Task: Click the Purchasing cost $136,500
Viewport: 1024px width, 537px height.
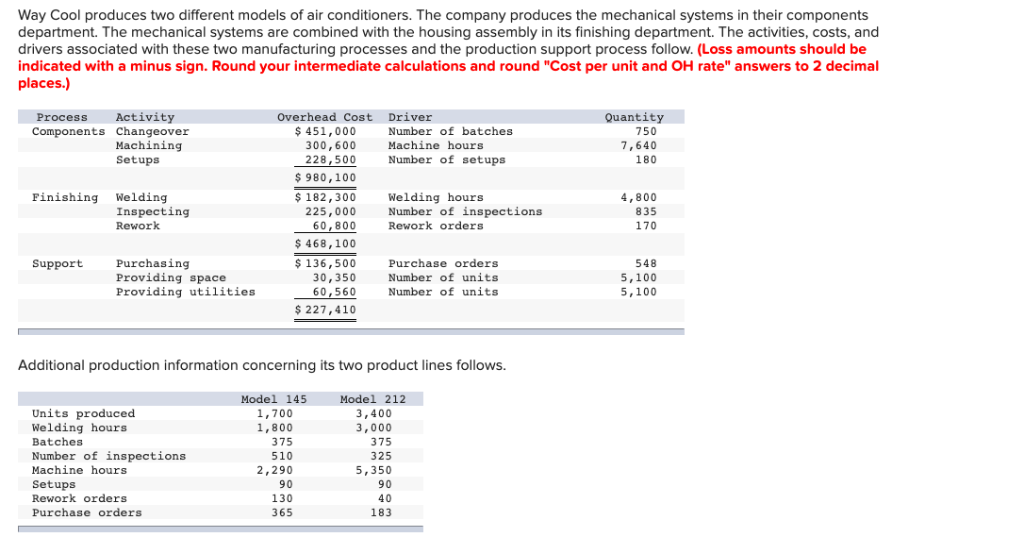Action: (x=325, y=263)
